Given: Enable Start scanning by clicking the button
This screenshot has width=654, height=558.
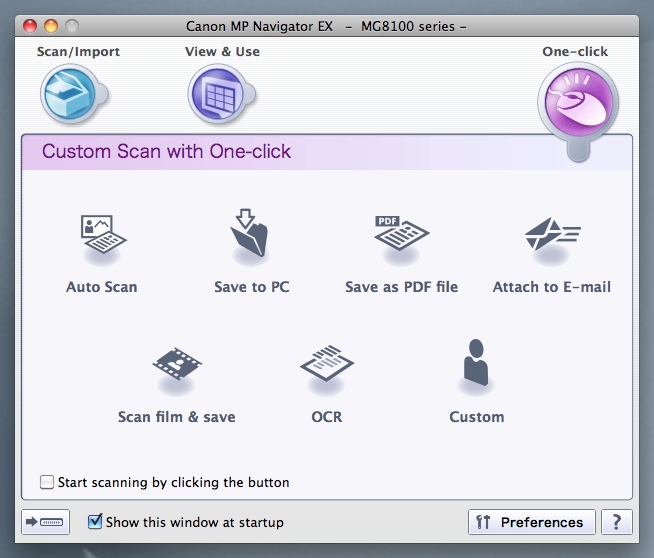Looking at the screenshot, I should tap(47, 482).
